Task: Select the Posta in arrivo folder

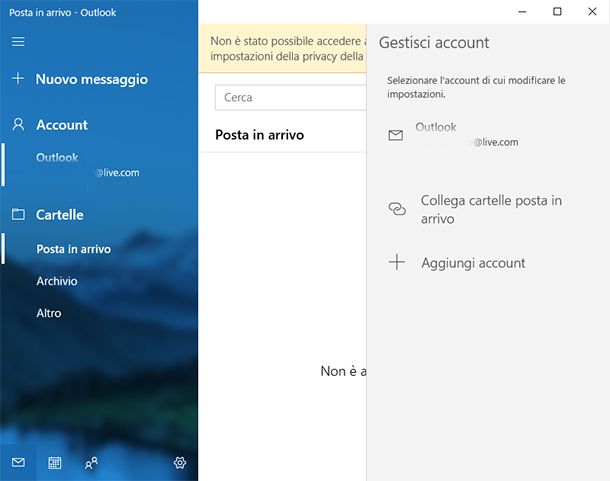Action: (99, 249)
